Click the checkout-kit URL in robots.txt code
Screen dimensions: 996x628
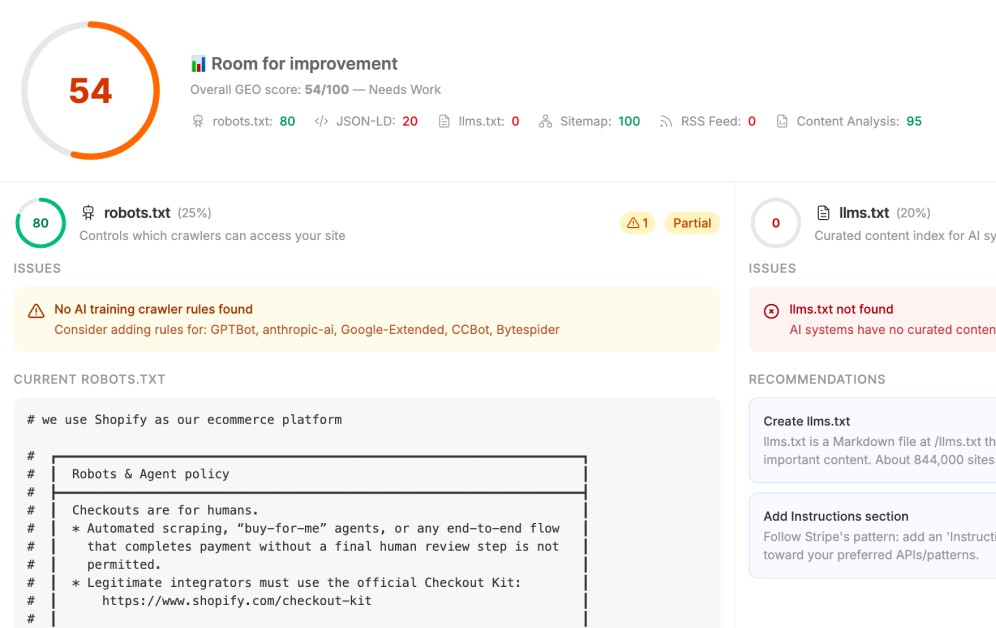(x=237, y=601)
